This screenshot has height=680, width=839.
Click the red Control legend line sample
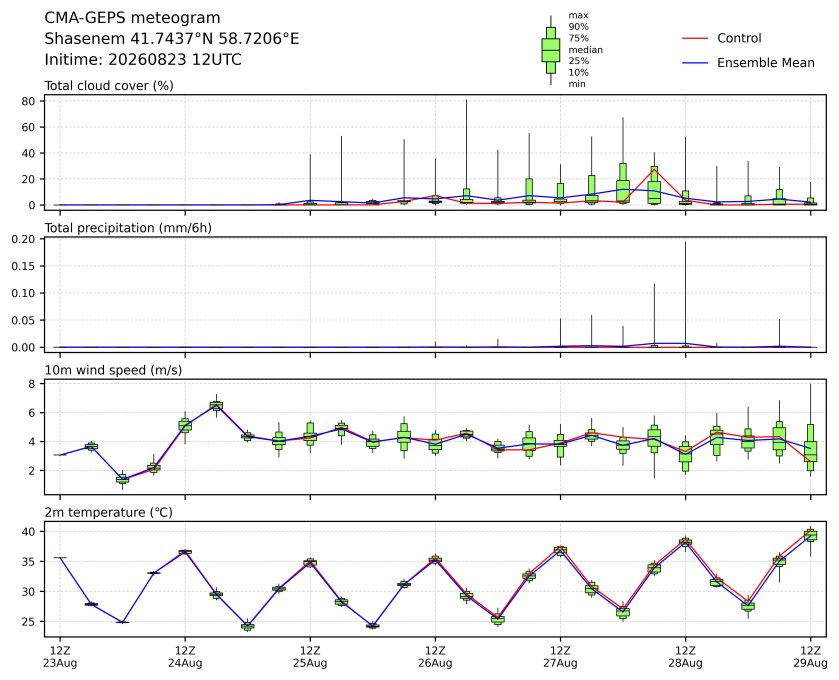point(695,39)
